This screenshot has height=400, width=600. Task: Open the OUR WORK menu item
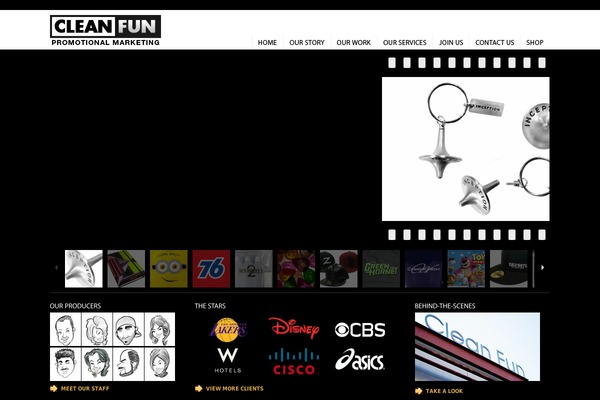tap(354, 42)
